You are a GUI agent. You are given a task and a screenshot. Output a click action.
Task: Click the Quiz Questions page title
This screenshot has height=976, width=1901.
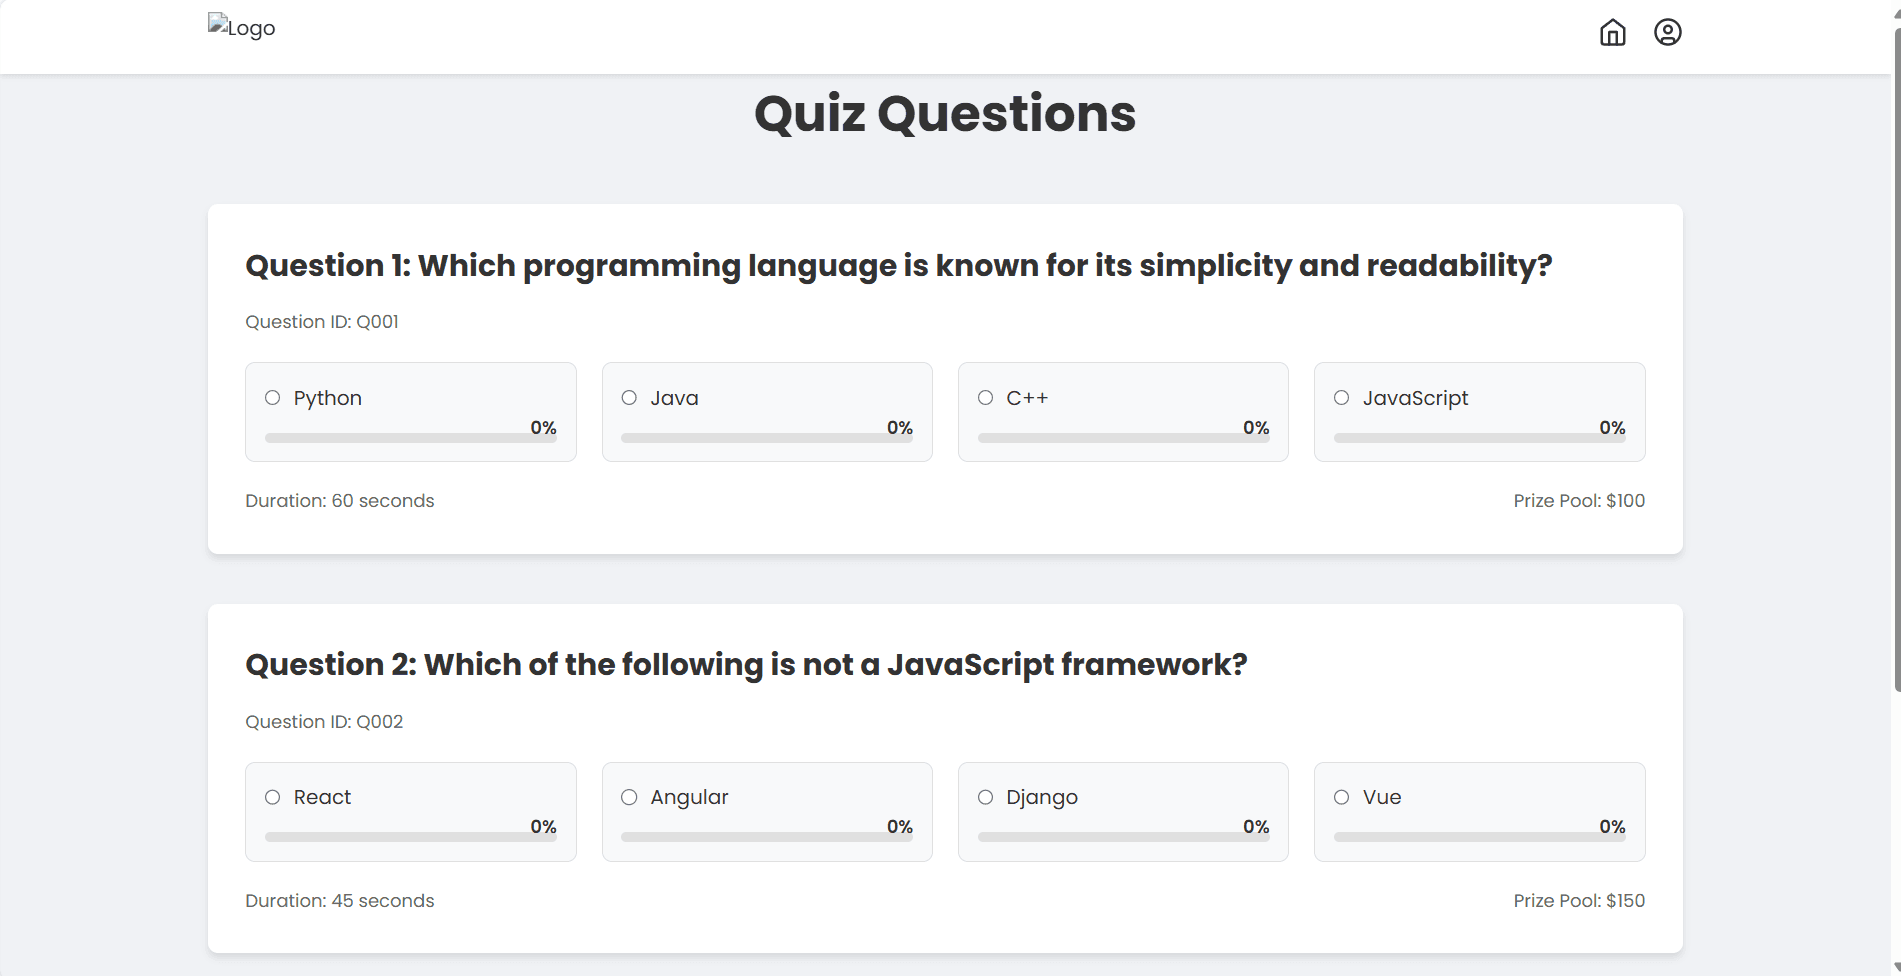(945, 113)
